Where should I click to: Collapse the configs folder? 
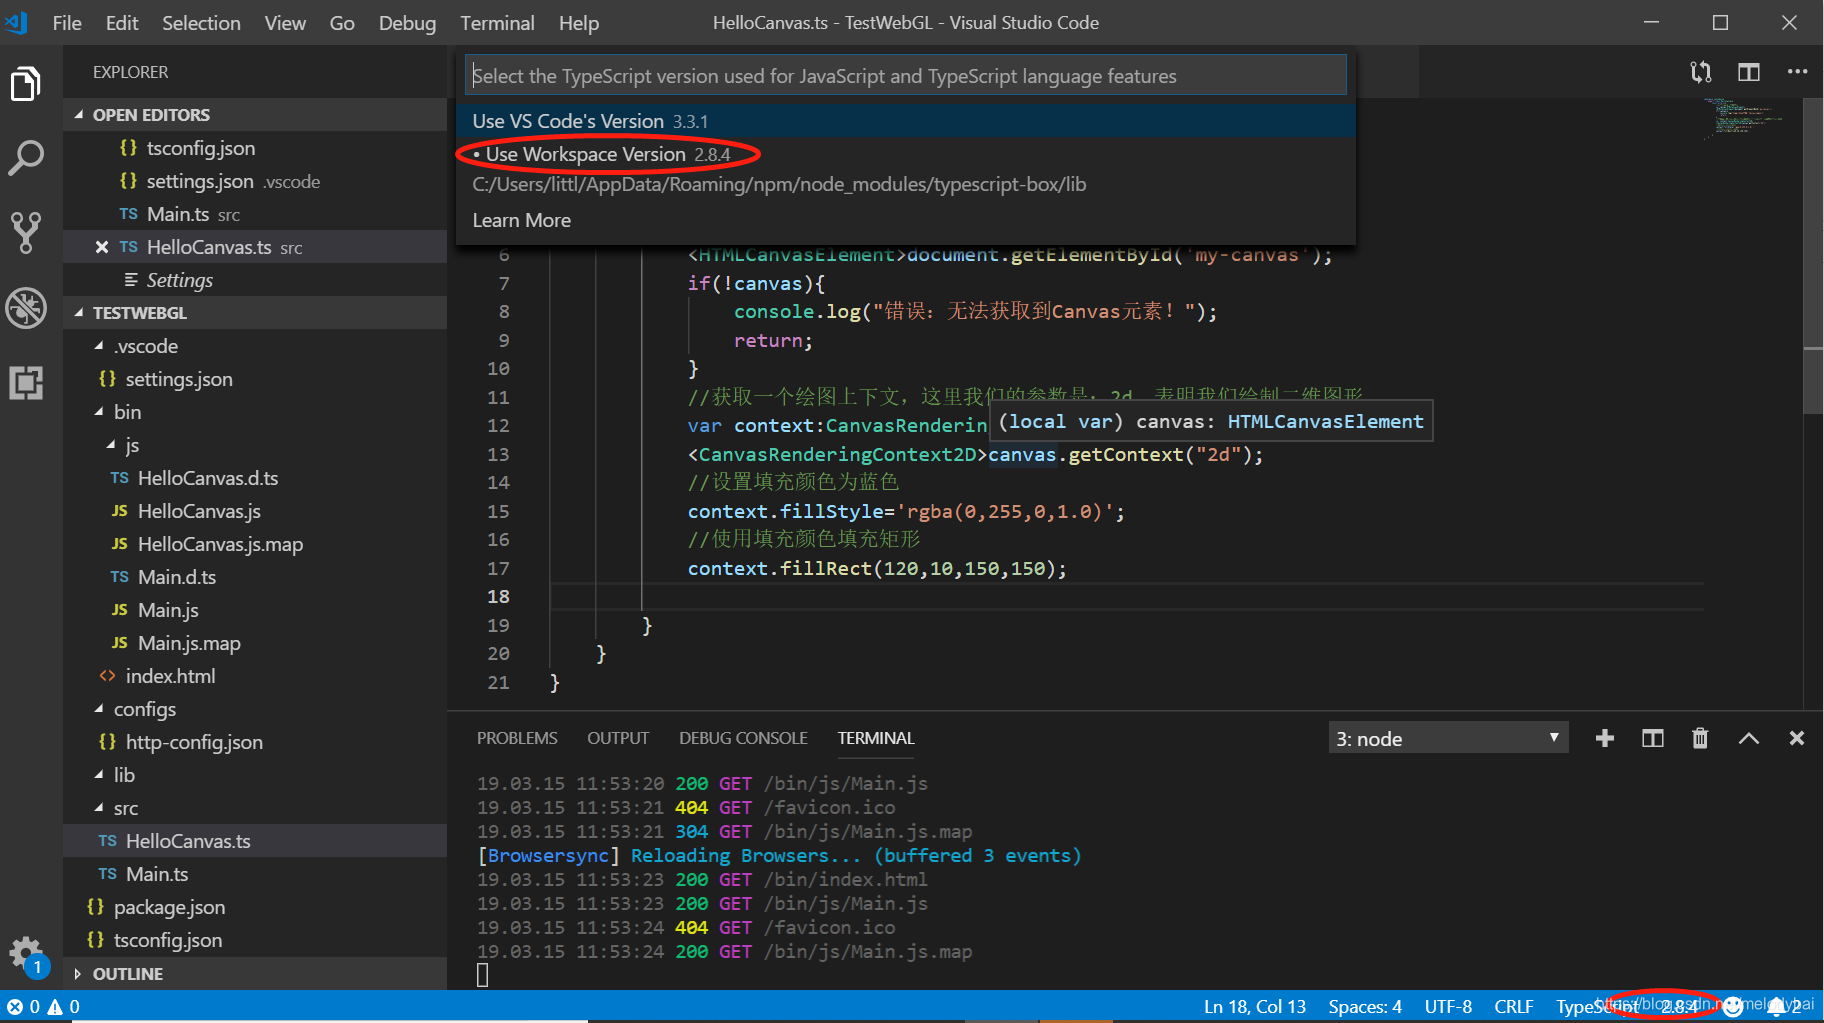[x=255, y=709]
